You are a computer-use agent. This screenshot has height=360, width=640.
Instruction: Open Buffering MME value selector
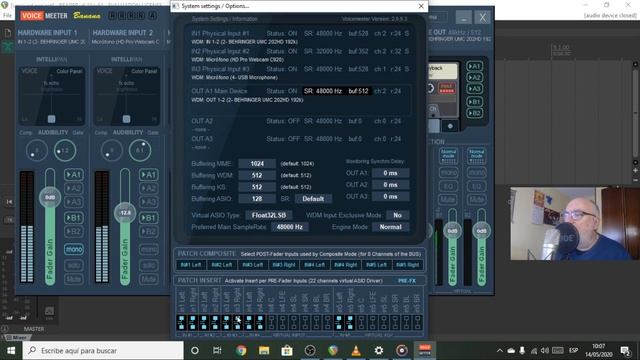pos(257,164)
